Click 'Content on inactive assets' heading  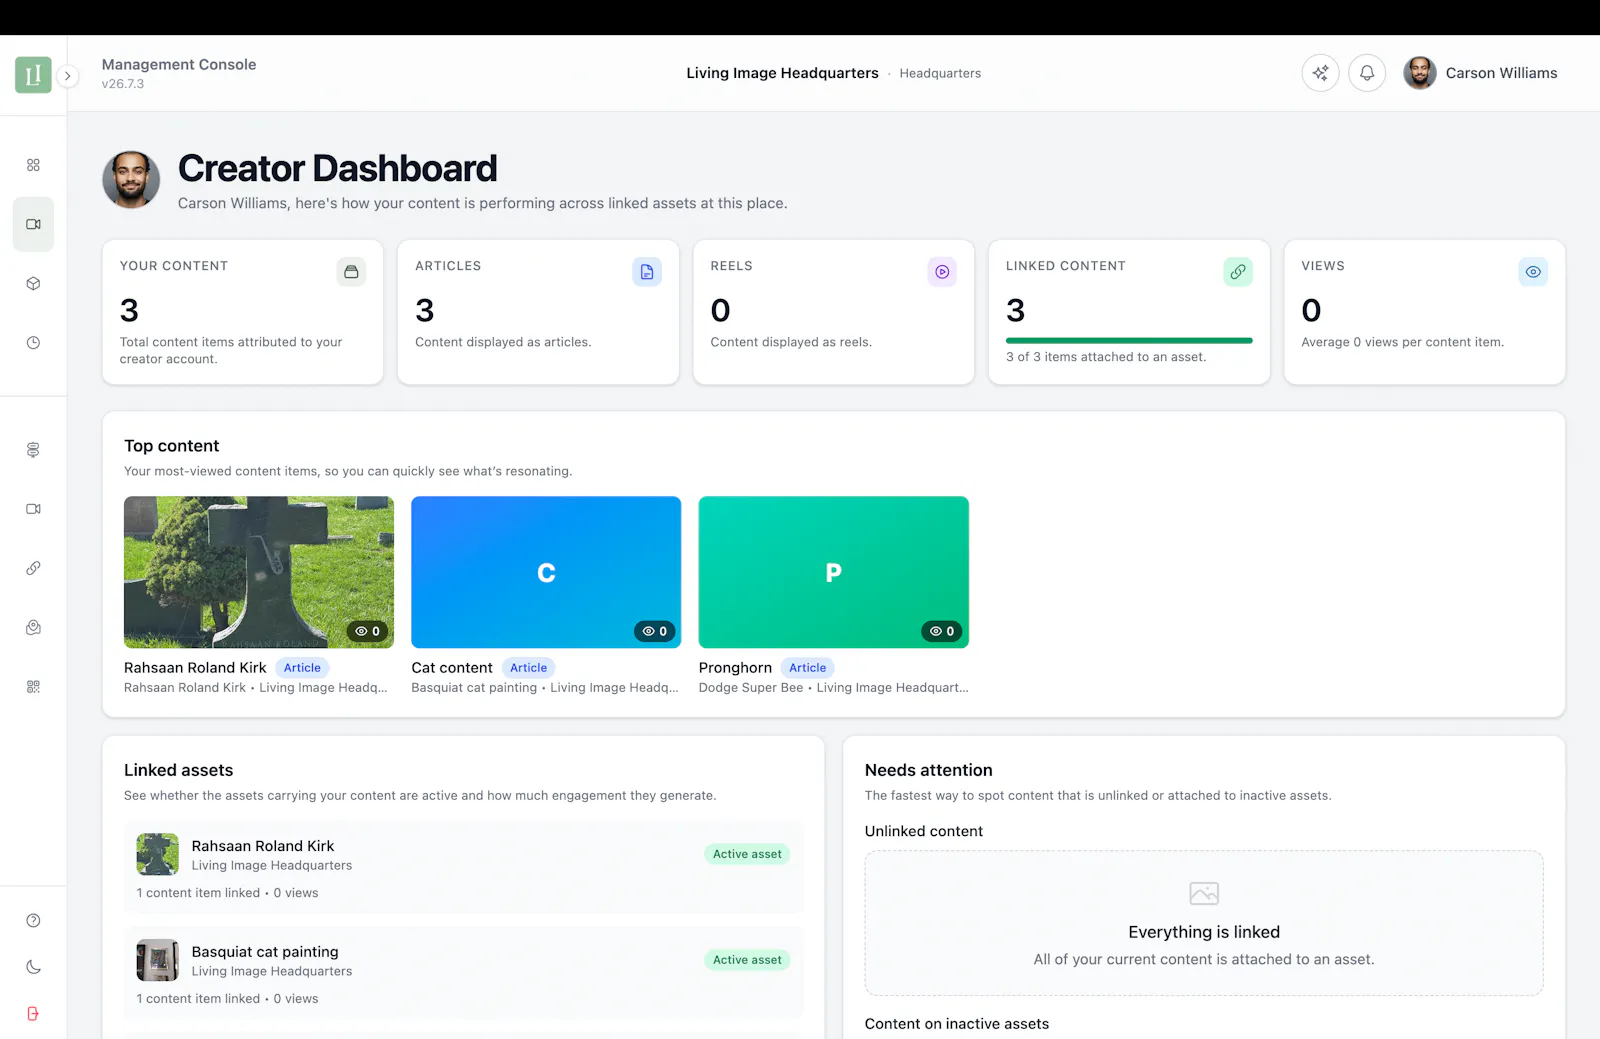pyautogui.click(x=957, y=1024)
